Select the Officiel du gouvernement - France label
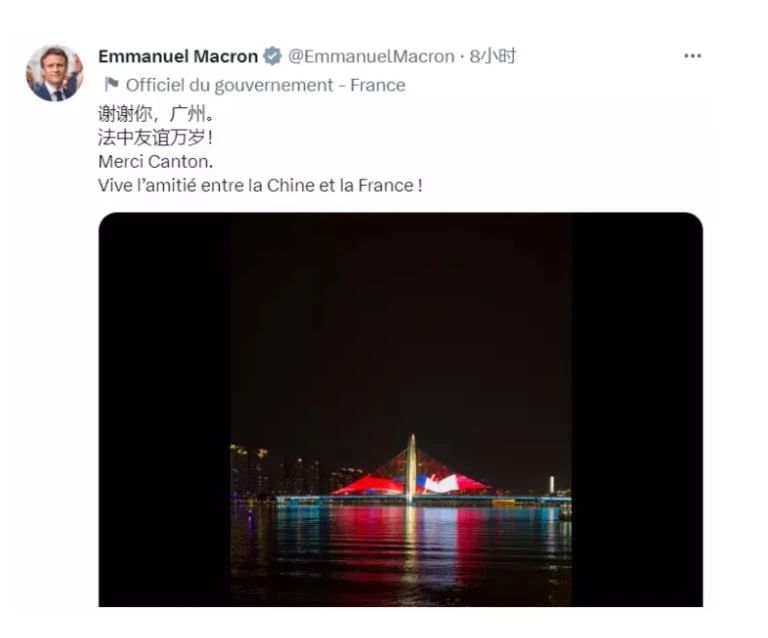 point(265,85)
